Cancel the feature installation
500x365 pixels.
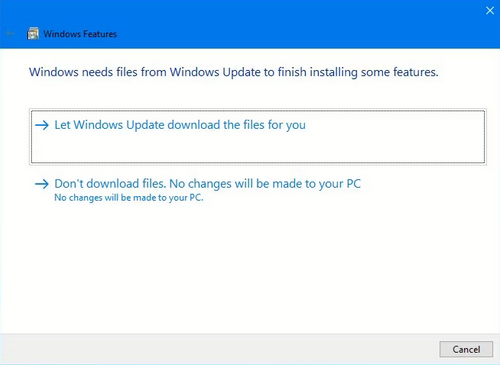(466, 349)
